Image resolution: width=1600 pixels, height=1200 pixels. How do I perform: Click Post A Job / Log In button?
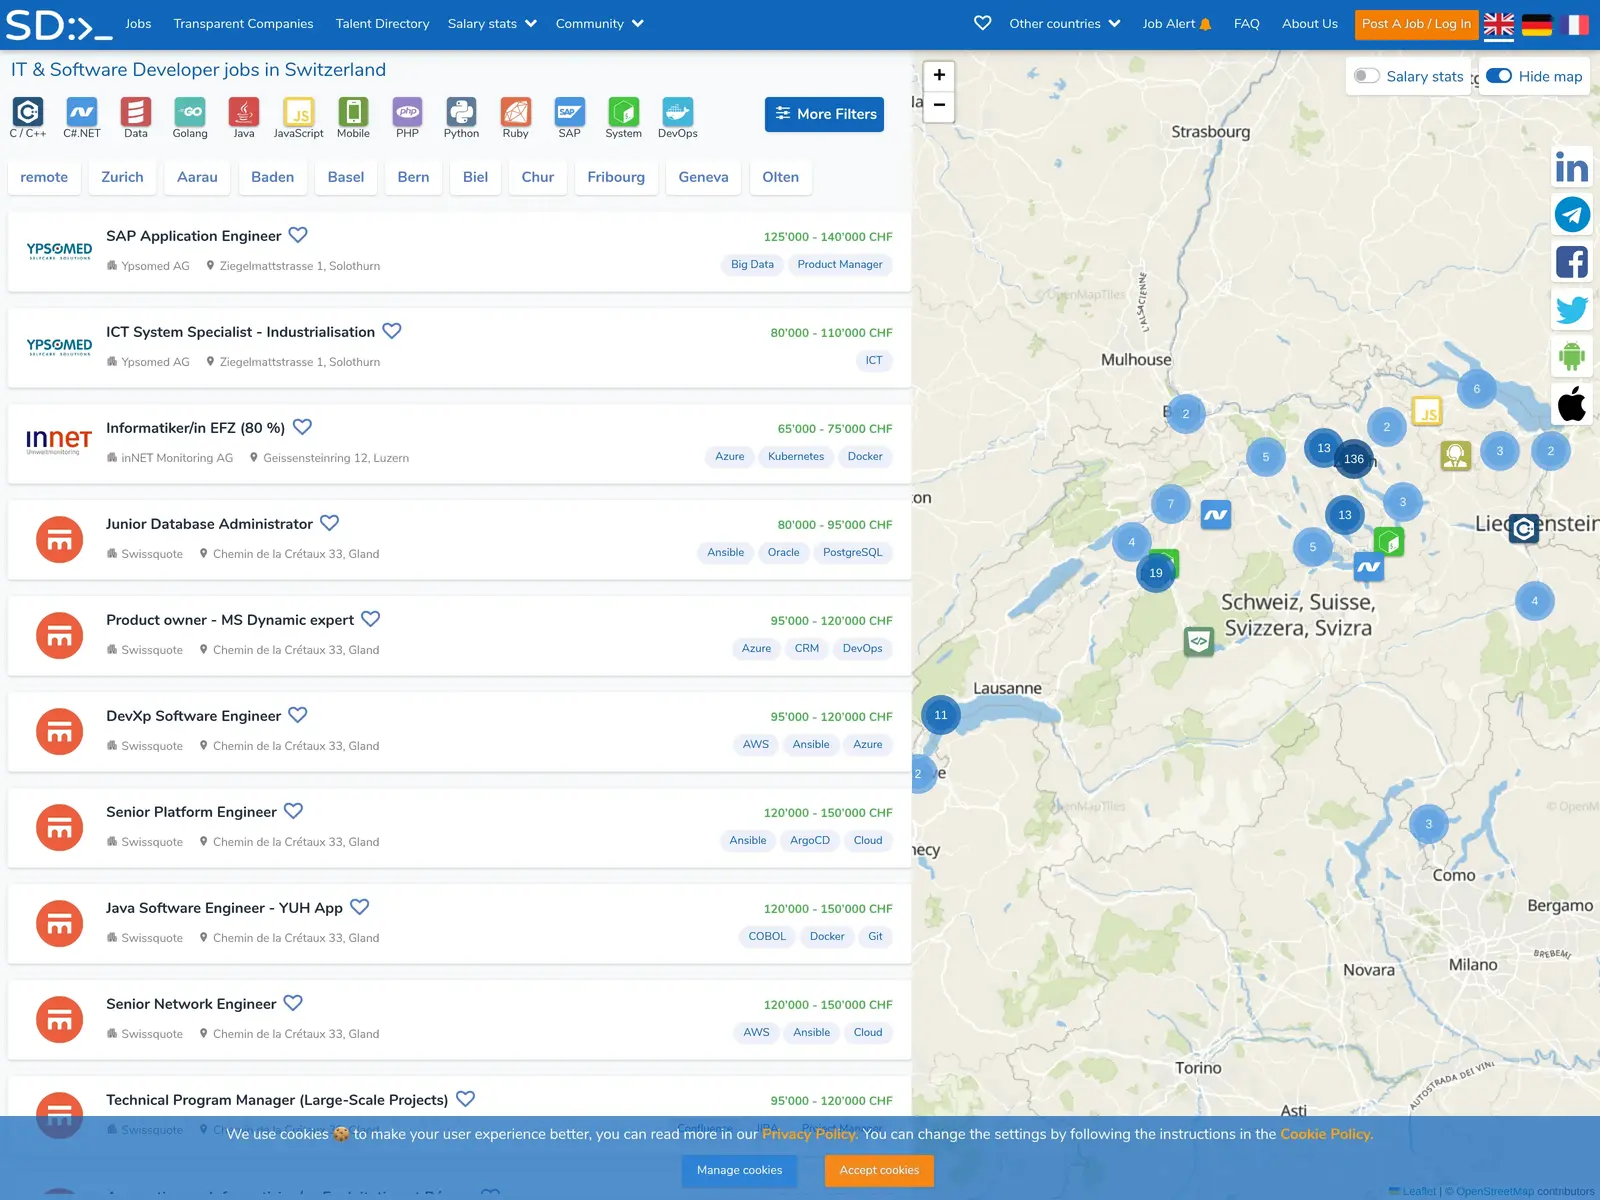point(1416,24)
